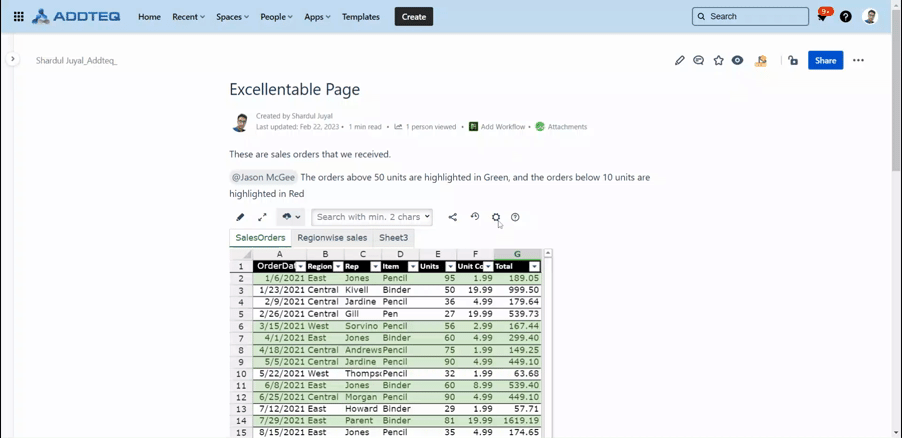Viewport: 902px width, 438px height.
Task: Open the Spaces dropdown menu
Action: [232, 17]
